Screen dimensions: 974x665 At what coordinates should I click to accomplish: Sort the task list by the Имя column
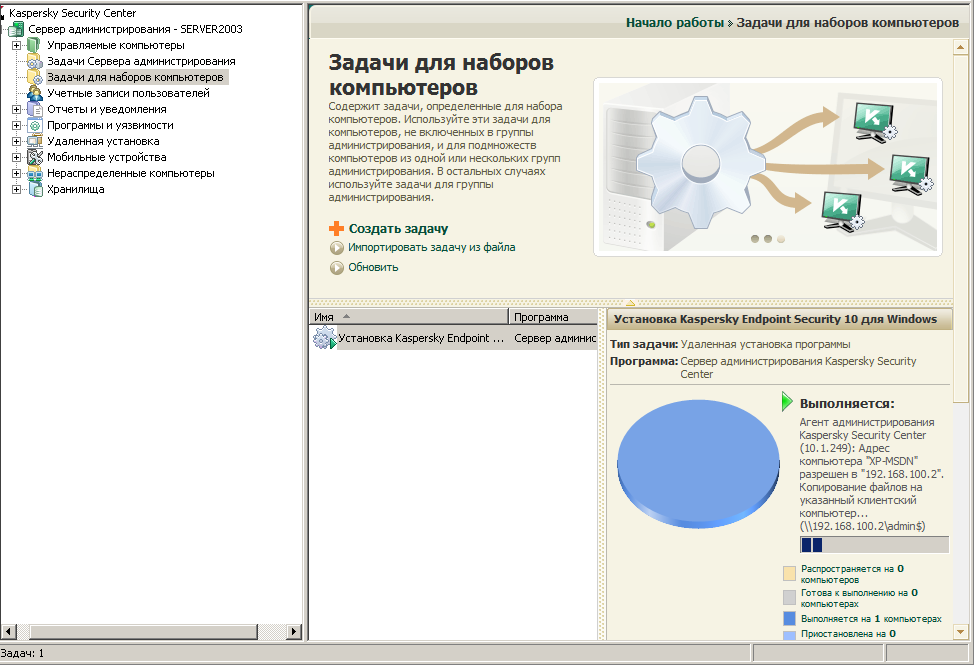tap(409, 317)
